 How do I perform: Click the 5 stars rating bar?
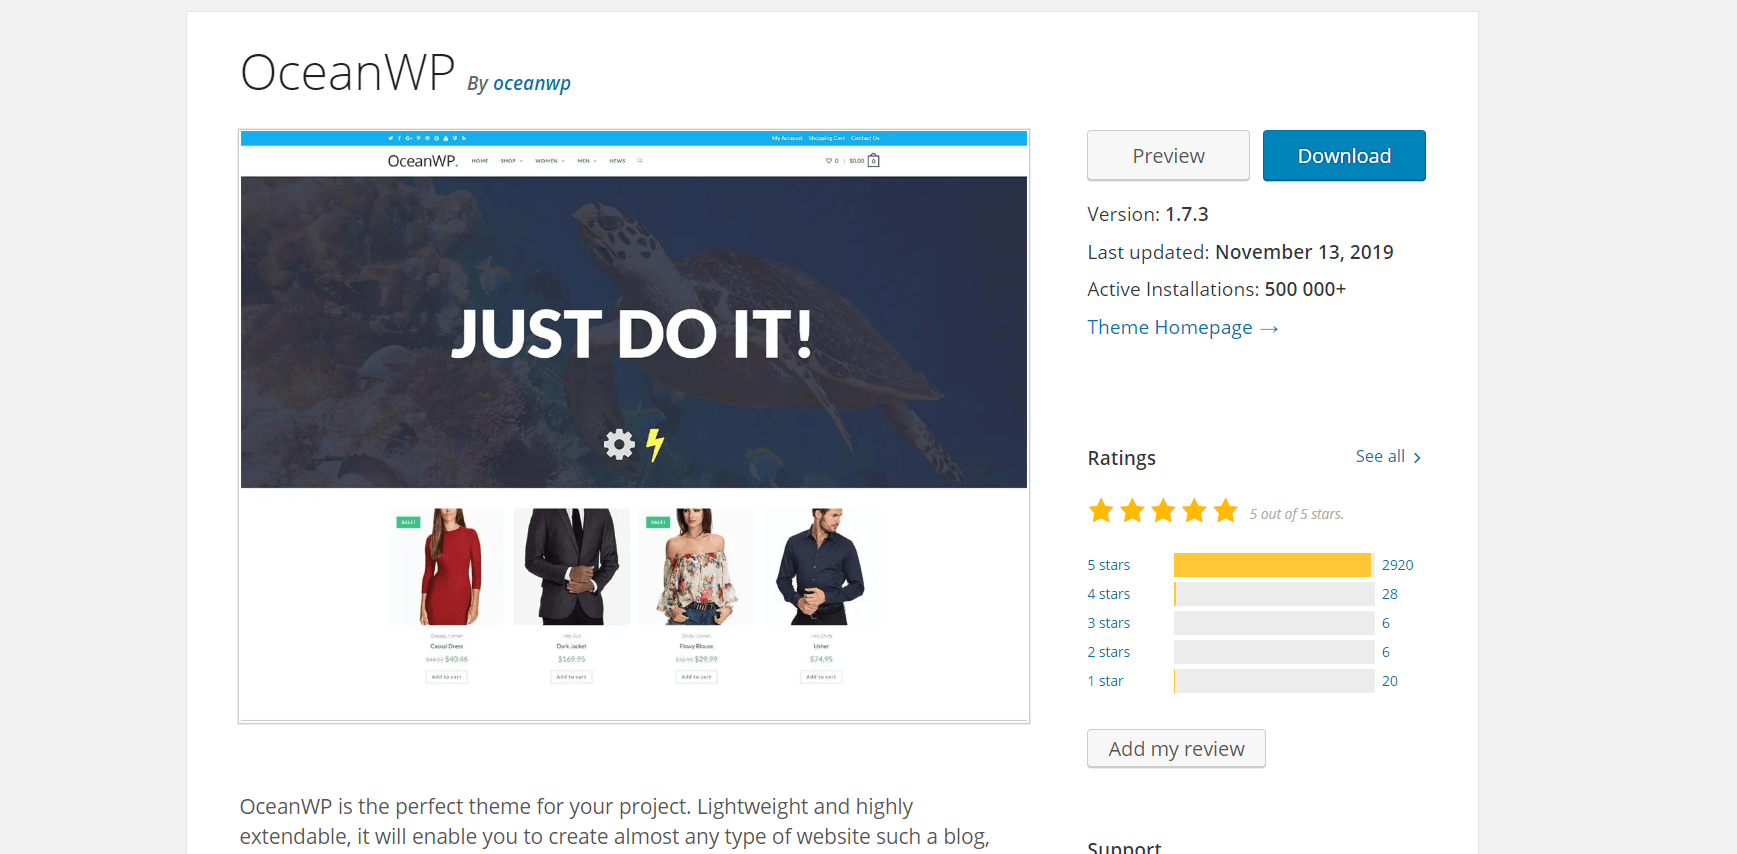(1274, 565)
